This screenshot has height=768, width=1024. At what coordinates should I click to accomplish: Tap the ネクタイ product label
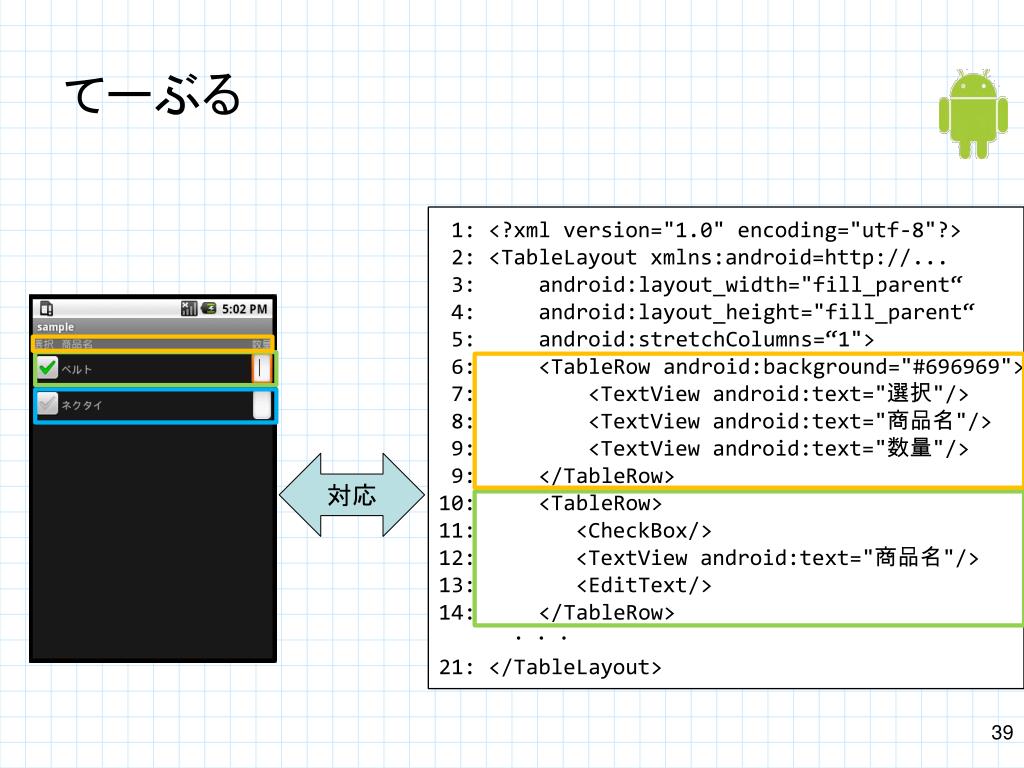point(82,405)
